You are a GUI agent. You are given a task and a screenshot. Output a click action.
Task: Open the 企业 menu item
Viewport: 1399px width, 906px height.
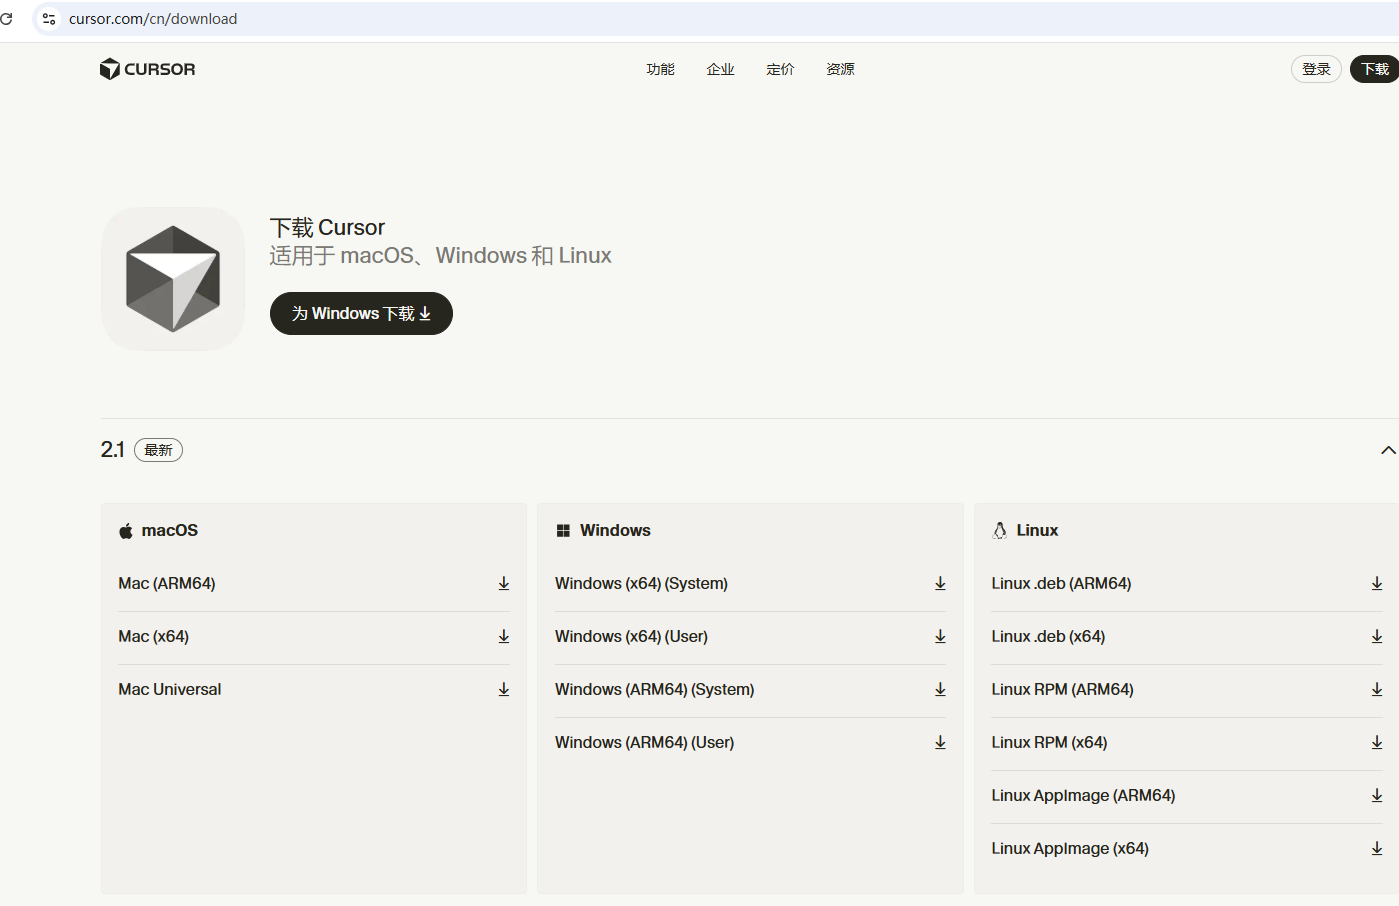(x=720, y=69)
